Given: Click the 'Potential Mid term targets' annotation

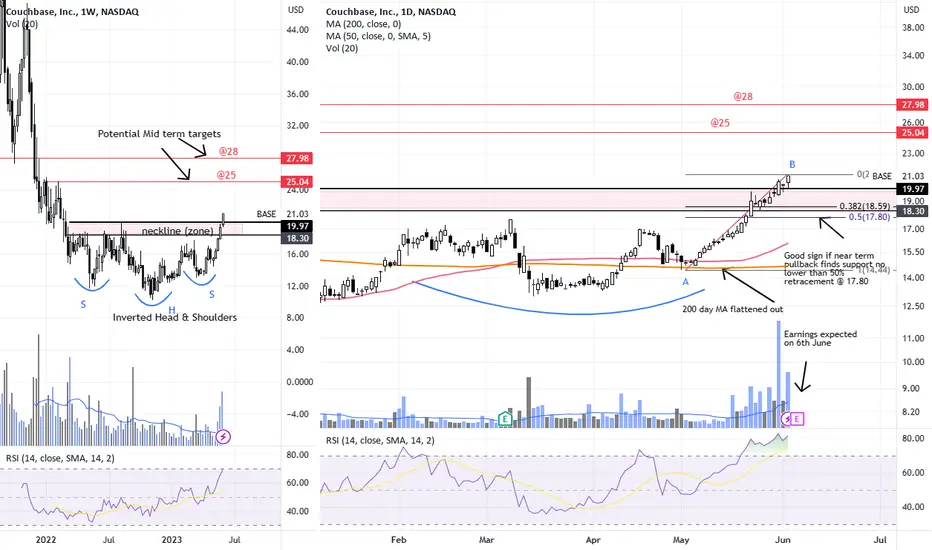Looking at the screenshot, I should tap(159, 134).
